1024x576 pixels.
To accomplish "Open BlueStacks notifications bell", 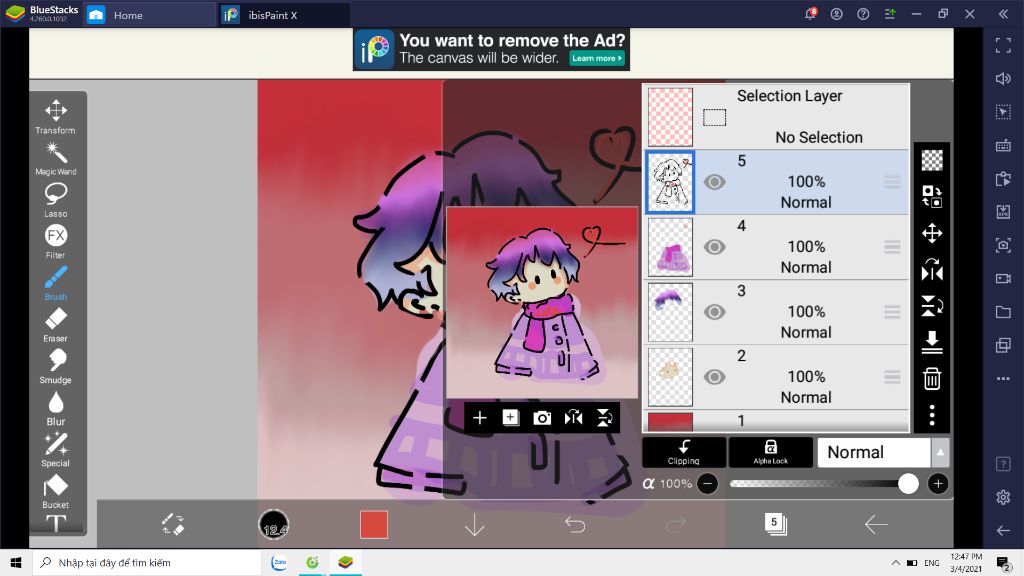I will coord(810,14).
